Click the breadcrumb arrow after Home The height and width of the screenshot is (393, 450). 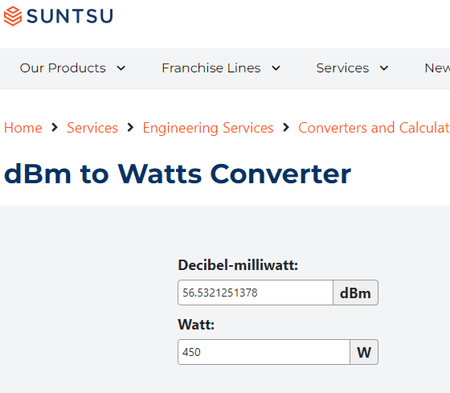click(55, 127)
